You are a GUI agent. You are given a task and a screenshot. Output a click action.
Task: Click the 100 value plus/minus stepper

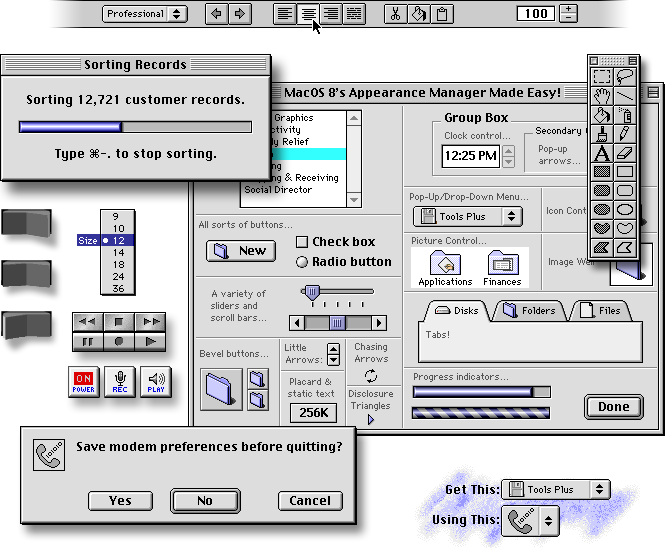[x=568, y=14]
